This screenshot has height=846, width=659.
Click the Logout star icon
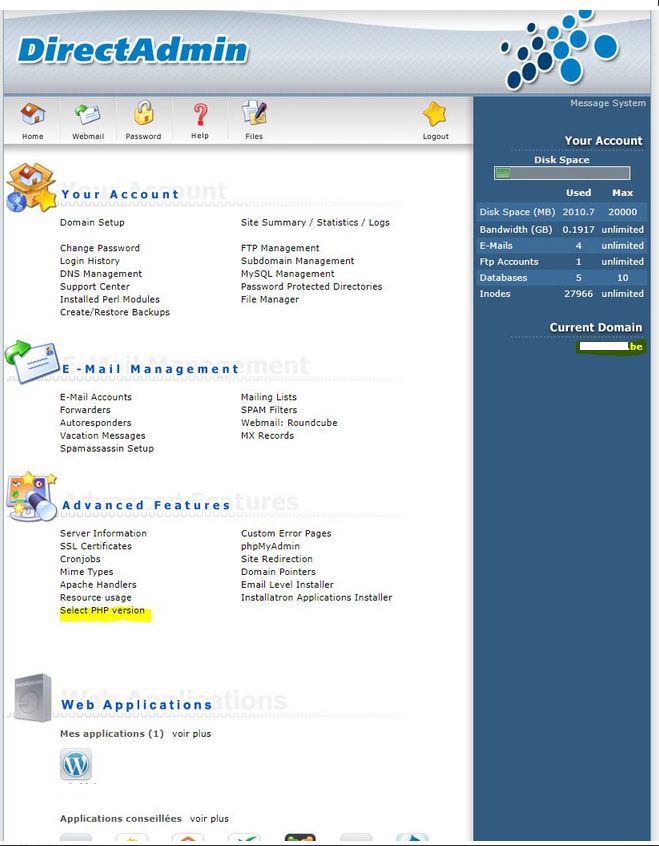click(435, 114)
